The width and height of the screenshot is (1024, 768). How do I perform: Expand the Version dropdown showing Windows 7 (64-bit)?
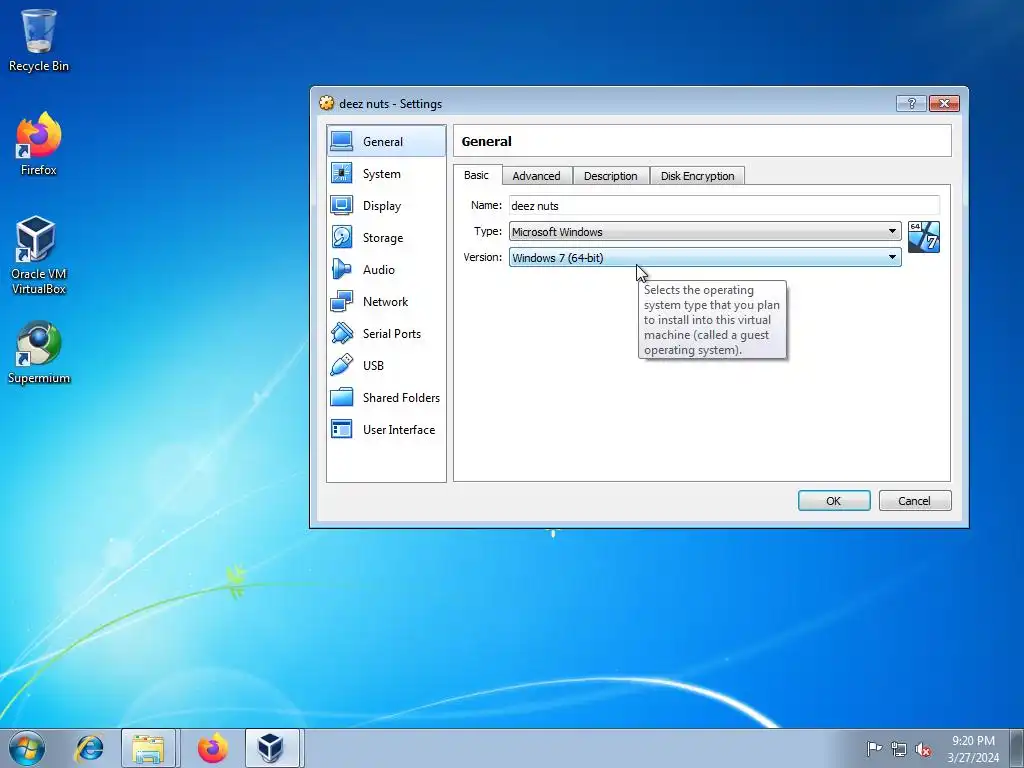pyautogui.click(x=705, y=257)
